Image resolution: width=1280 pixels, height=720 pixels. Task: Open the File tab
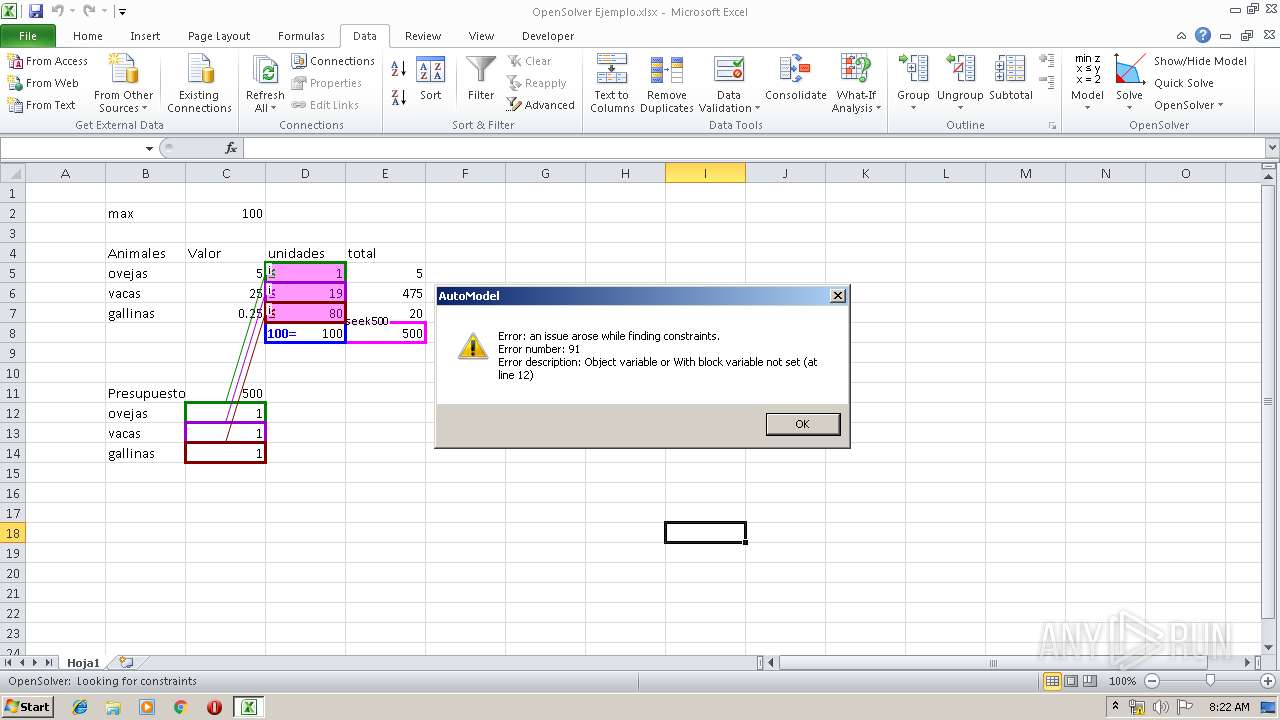click(28, 36)
